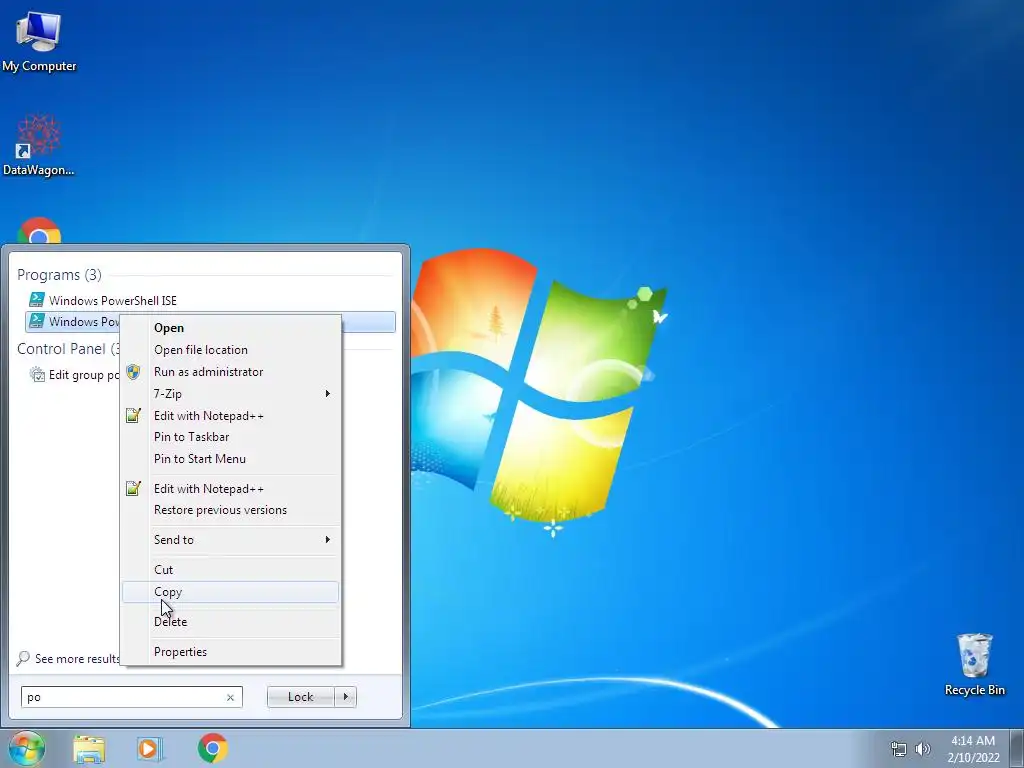This screenshot has height=768, width=1024.
Task: Click the Windows PowerShell ISE program icon
Action: click(x=37, y=300)
